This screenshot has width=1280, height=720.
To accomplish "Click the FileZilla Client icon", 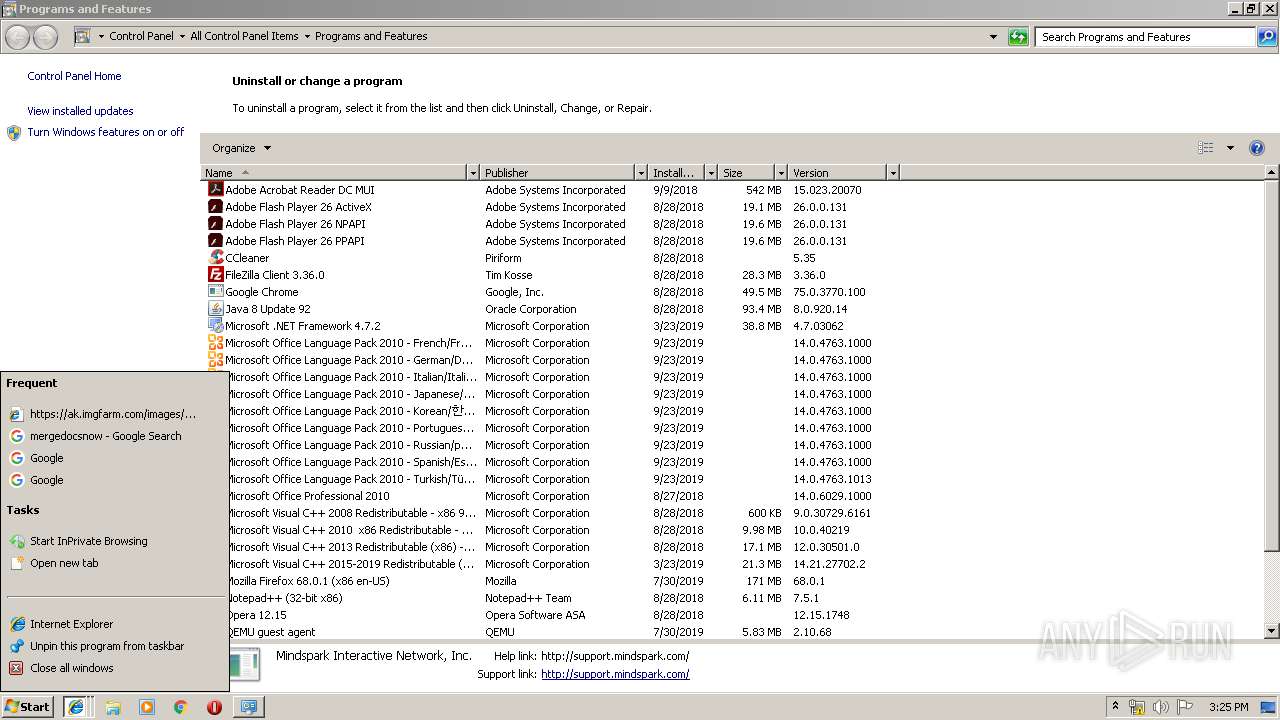I will [215, 274].
